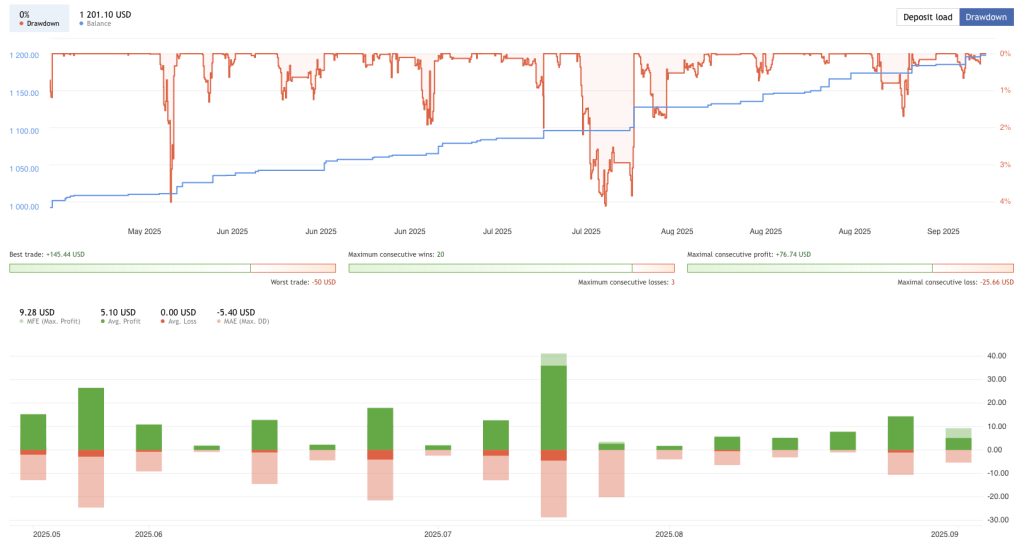Screen dimensions: 1024x547
Task: Click the Maximum consecutive losses red segment
Action: click(x=654, y=267)
